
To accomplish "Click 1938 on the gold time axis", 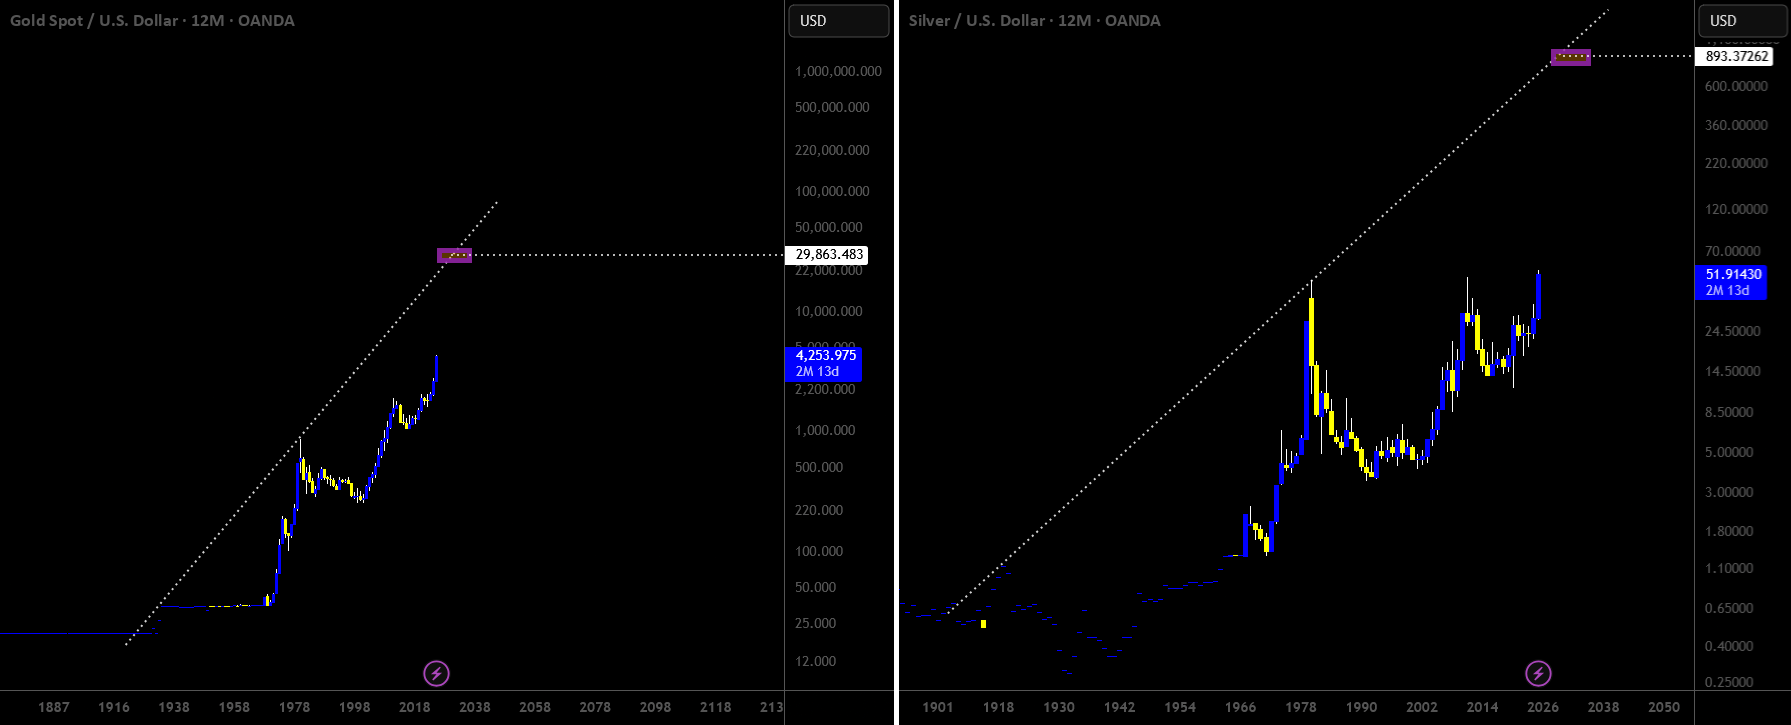I will coord(174,707).
